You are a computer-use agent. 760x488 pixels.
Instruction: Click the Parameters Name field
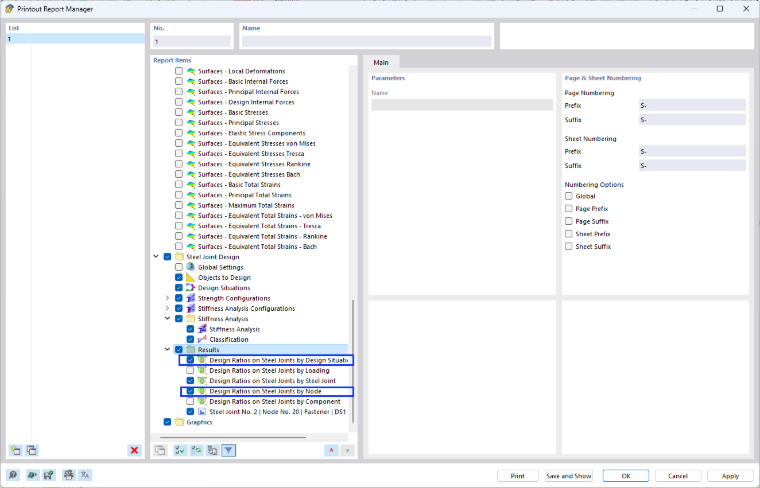tap(462, 105)
